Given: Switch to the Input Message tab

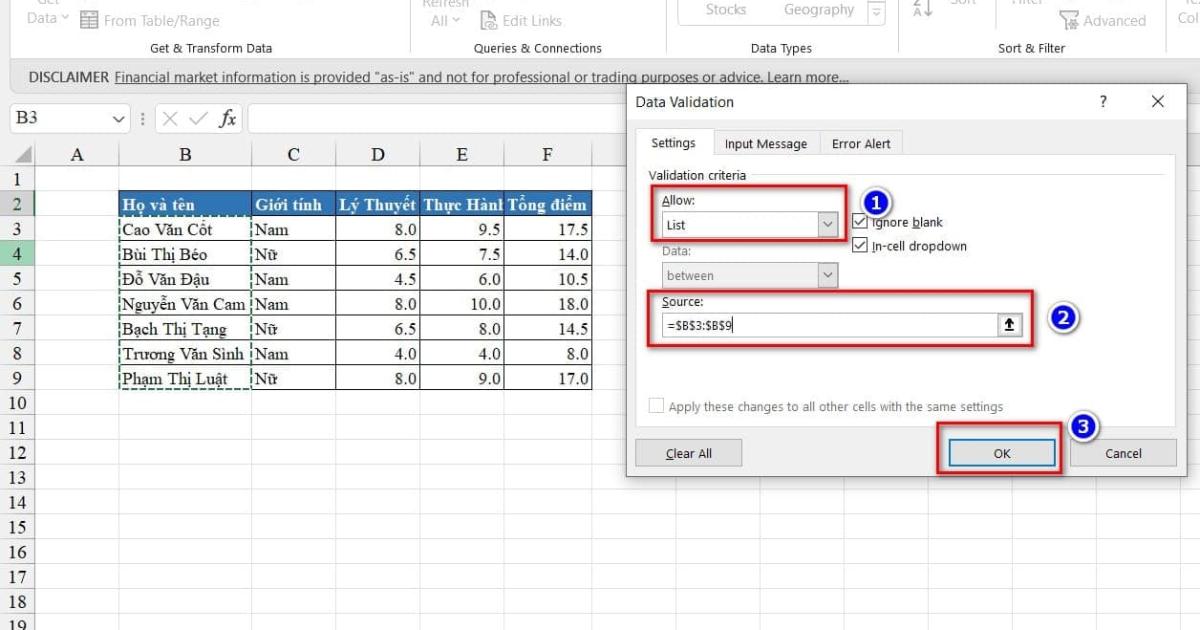Looking at the screenshot, I should tap(765, 144).
